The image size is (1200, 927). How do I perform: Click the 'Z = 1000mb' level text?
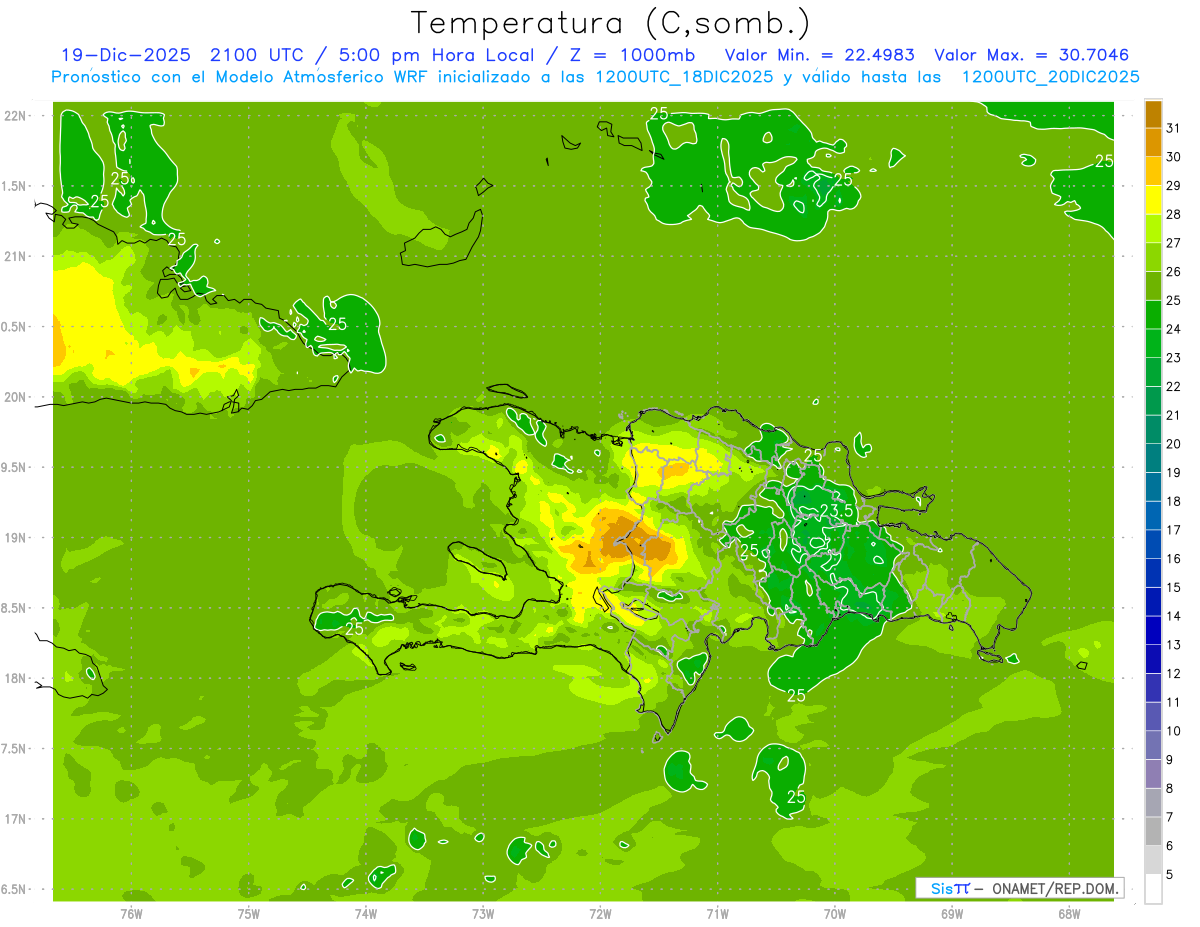click(x=631, y=55)
